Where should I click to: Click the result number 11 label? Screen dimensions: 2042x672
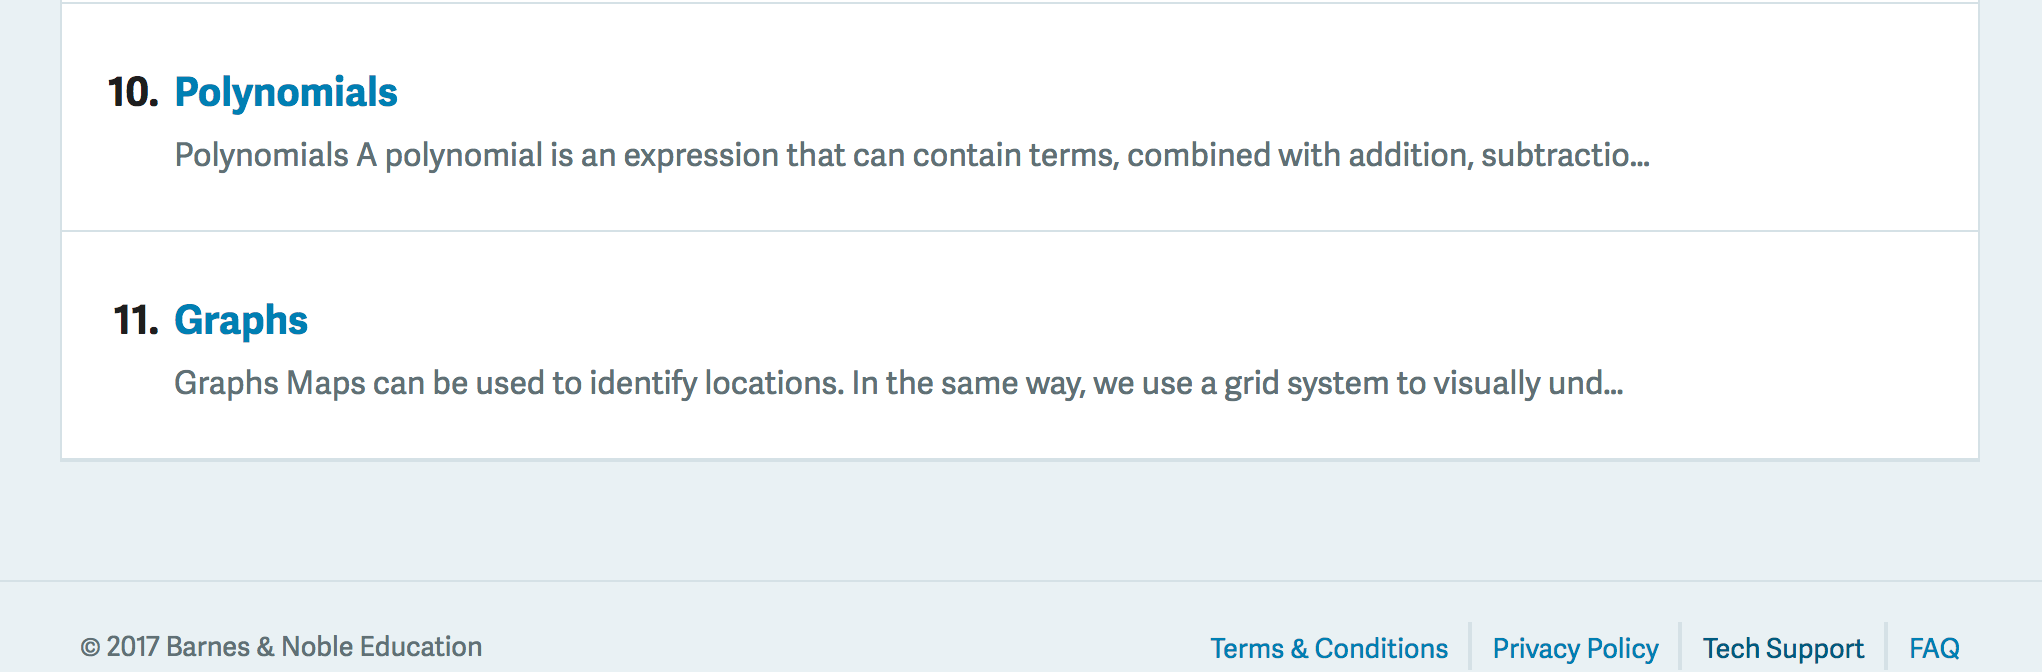point(136,321)
